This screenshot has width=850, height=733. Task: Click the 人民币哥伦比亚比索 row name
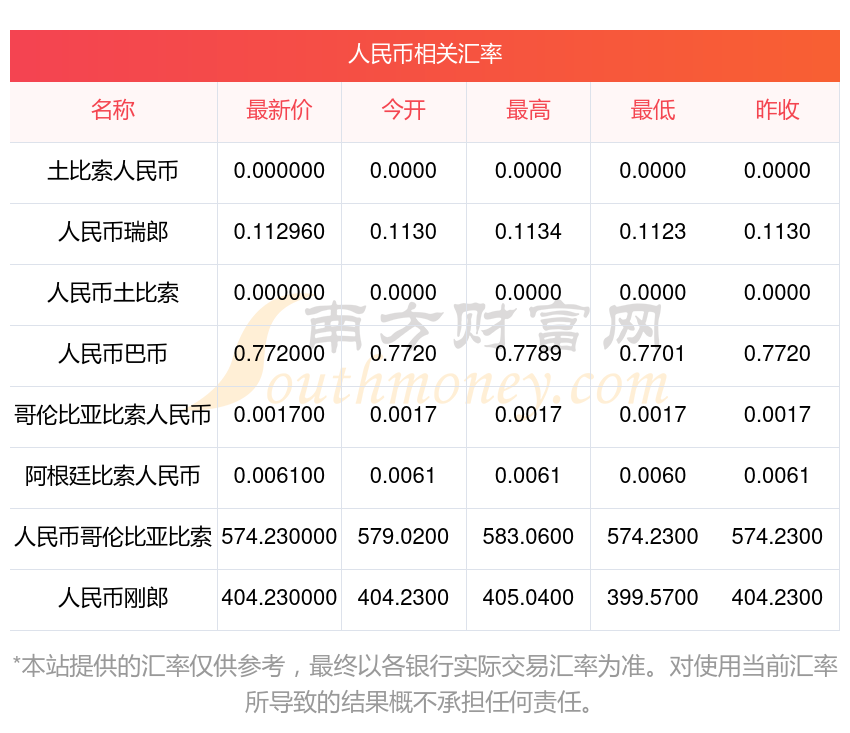click(x=113, y=537)
